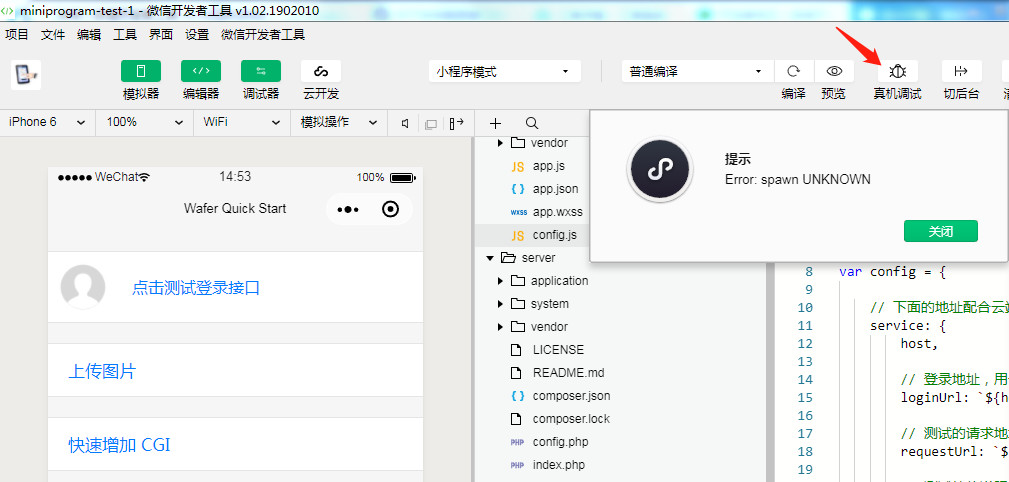The image size is (1009, 482).
Task: Toggle the 编辑器 editor panel
Action: pos(201,71)
